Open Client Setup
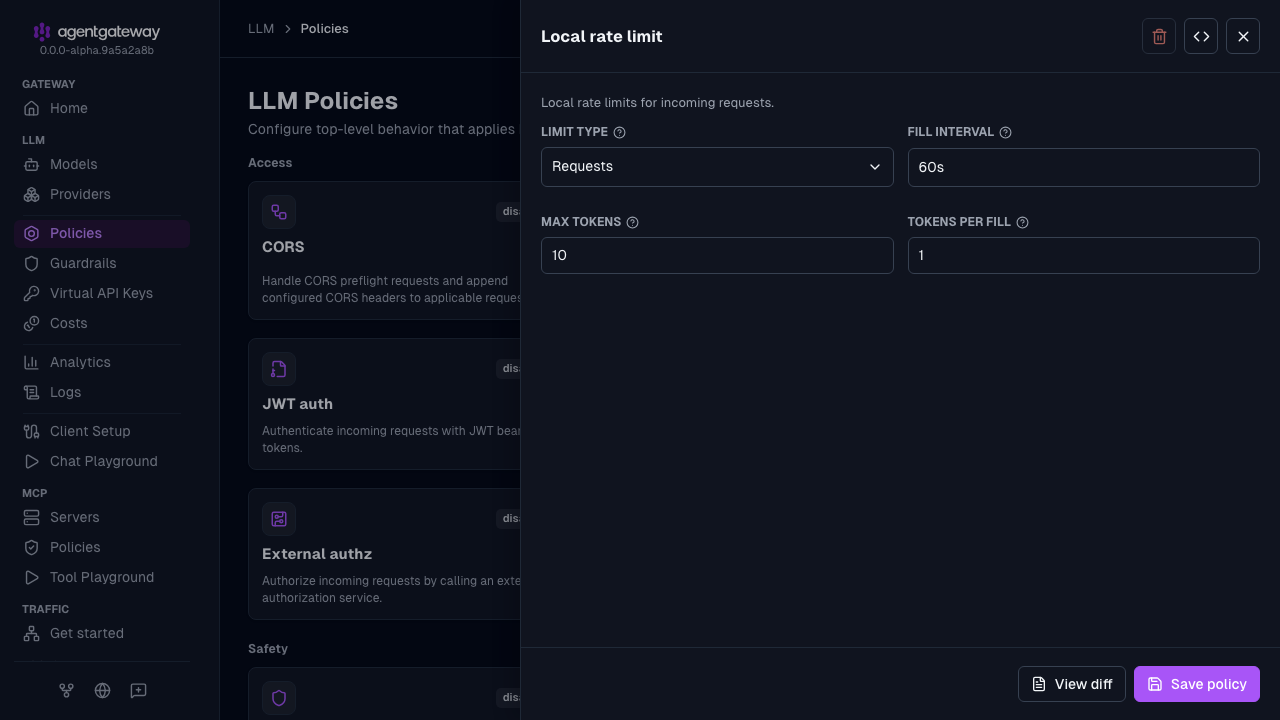 (x=102, y=431)
